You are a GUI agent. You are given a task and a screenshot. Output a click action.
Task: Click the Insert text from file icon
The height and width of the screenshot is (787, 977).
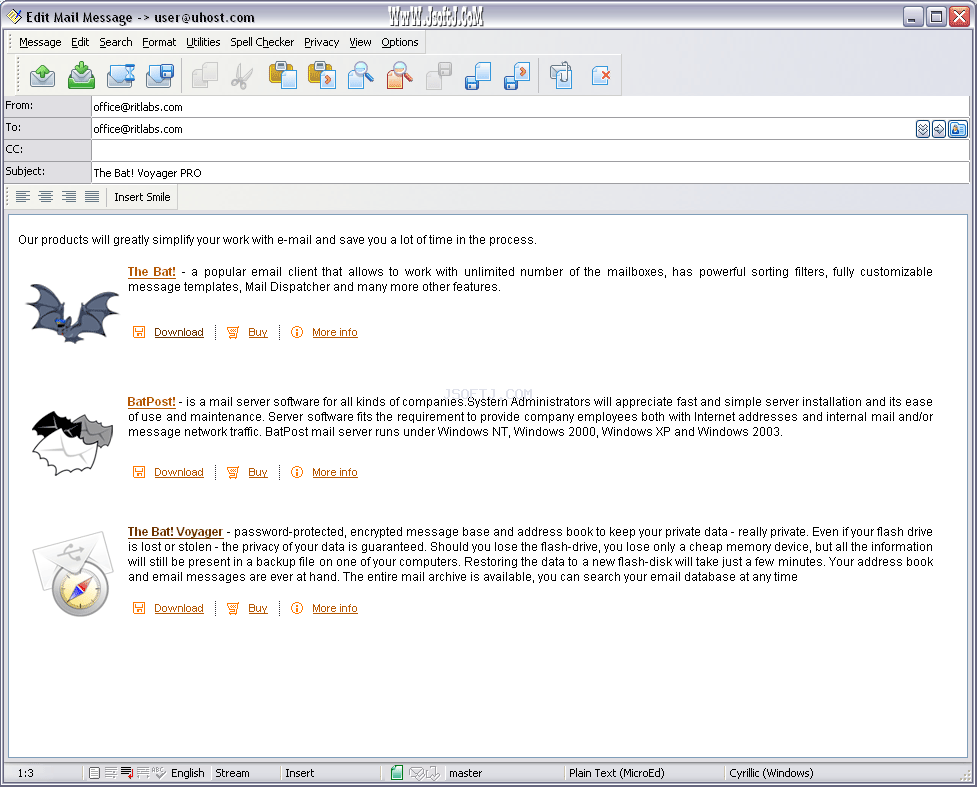[x=517, y=76]
